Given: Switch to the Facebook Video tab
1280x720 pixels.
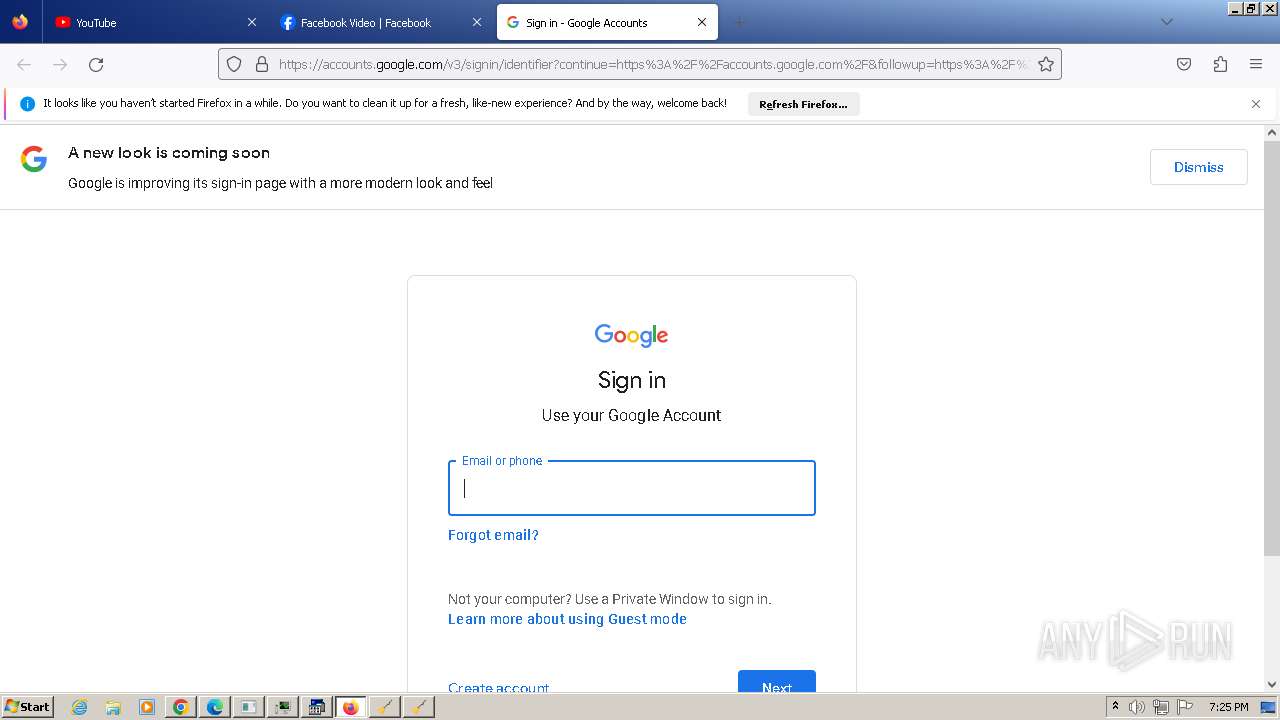Looking at the screenshot, I should click(x=382, y=22).
